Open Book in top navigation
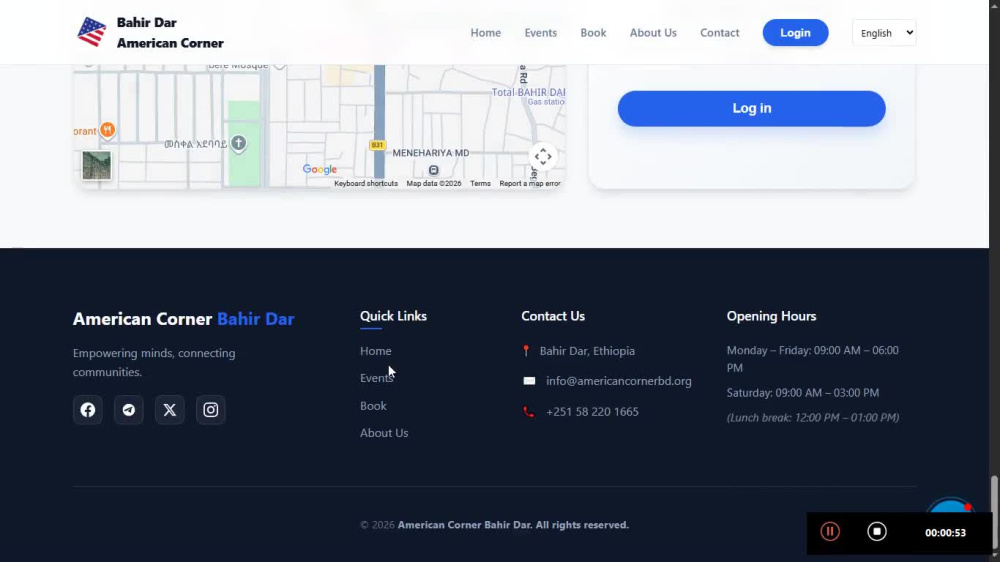Viewport: 1000px width, 562px height. [x=593, y=33]
